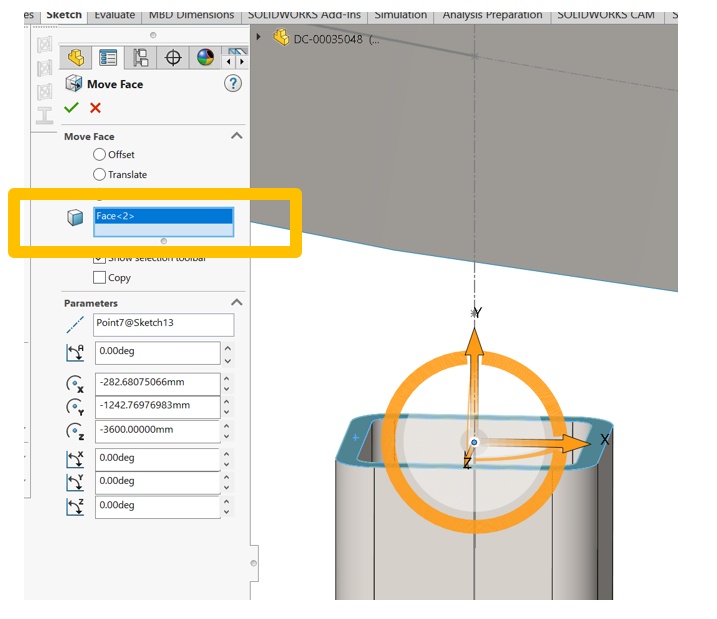Click the structural member I-beam icon in the left toolbar
This screenshot has height=619, width=717.
pos(44,116)
